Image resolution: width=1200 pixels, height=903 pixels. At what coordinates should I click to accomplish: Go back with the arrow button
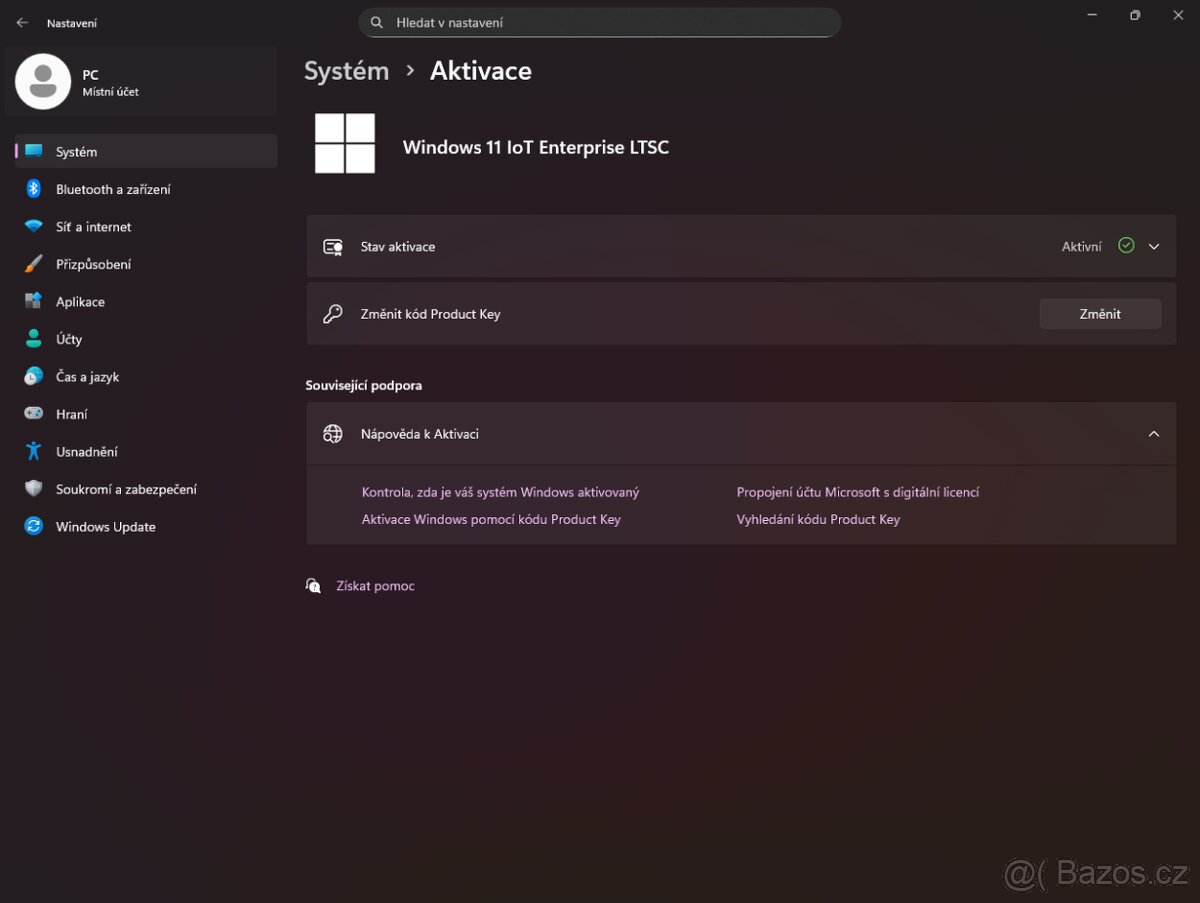point(22,22)
